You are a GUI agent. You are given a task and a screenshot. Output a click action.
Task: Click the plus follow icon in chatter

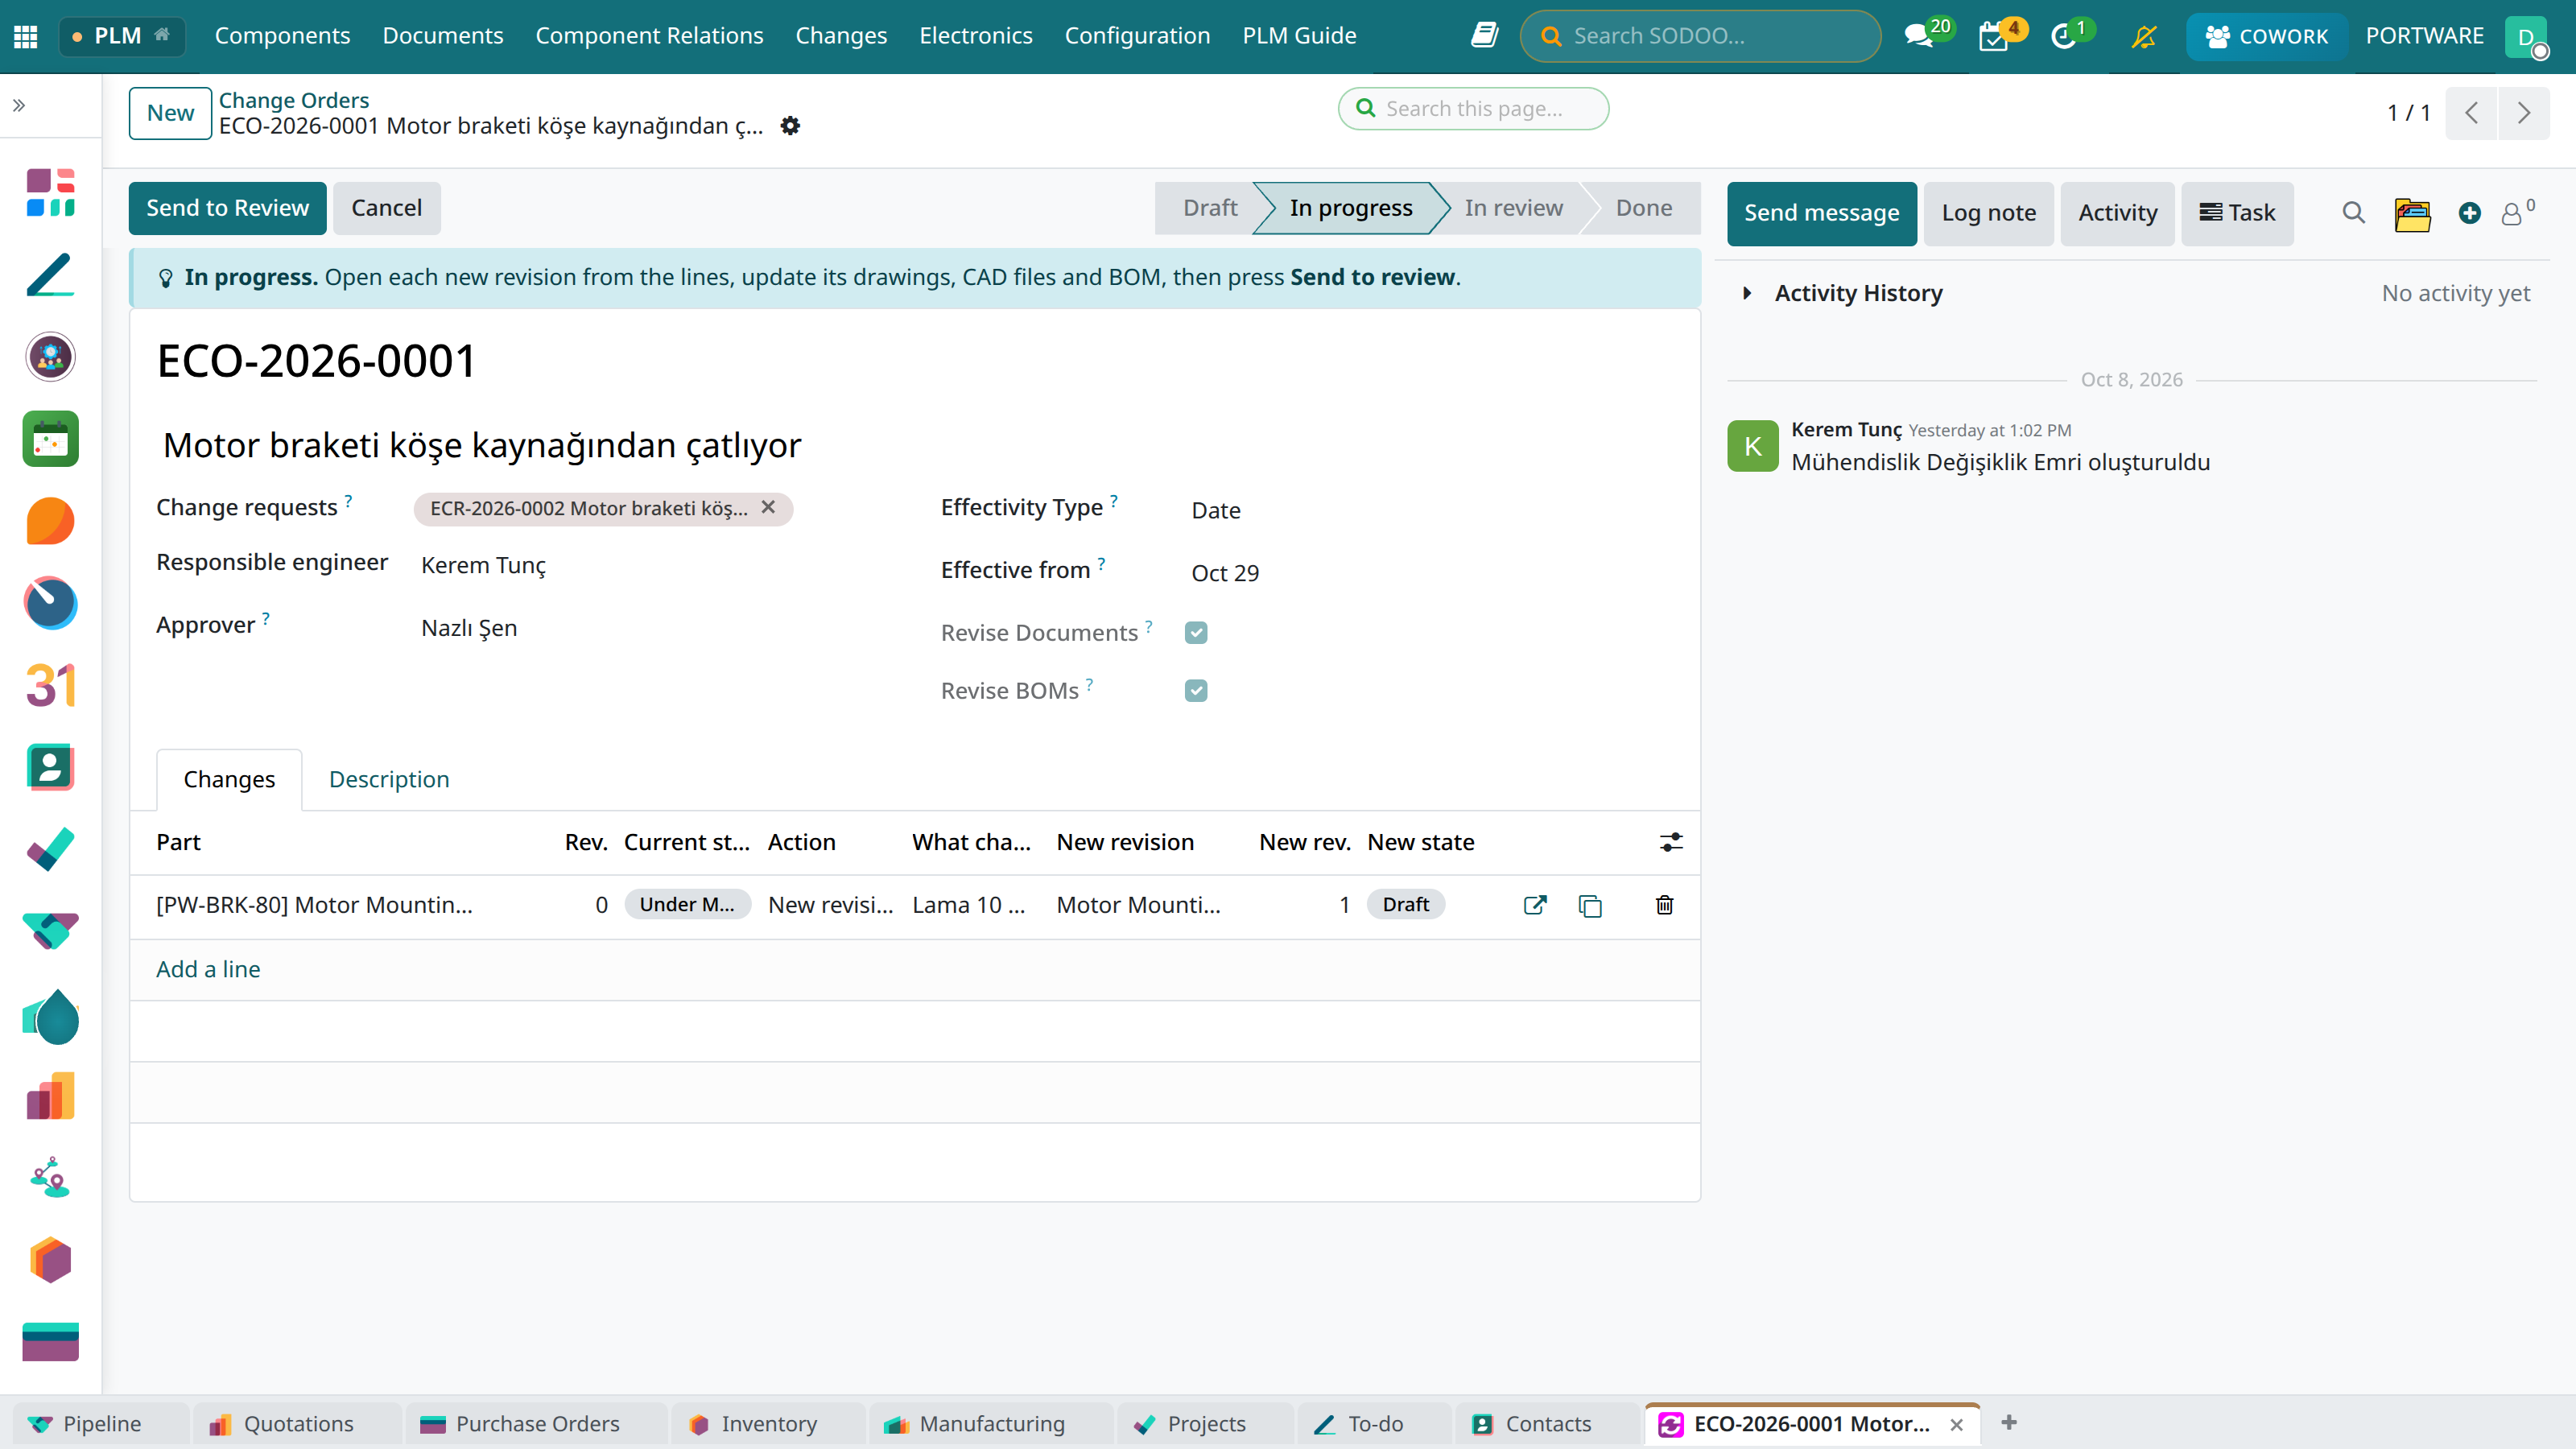point(2469,213)
